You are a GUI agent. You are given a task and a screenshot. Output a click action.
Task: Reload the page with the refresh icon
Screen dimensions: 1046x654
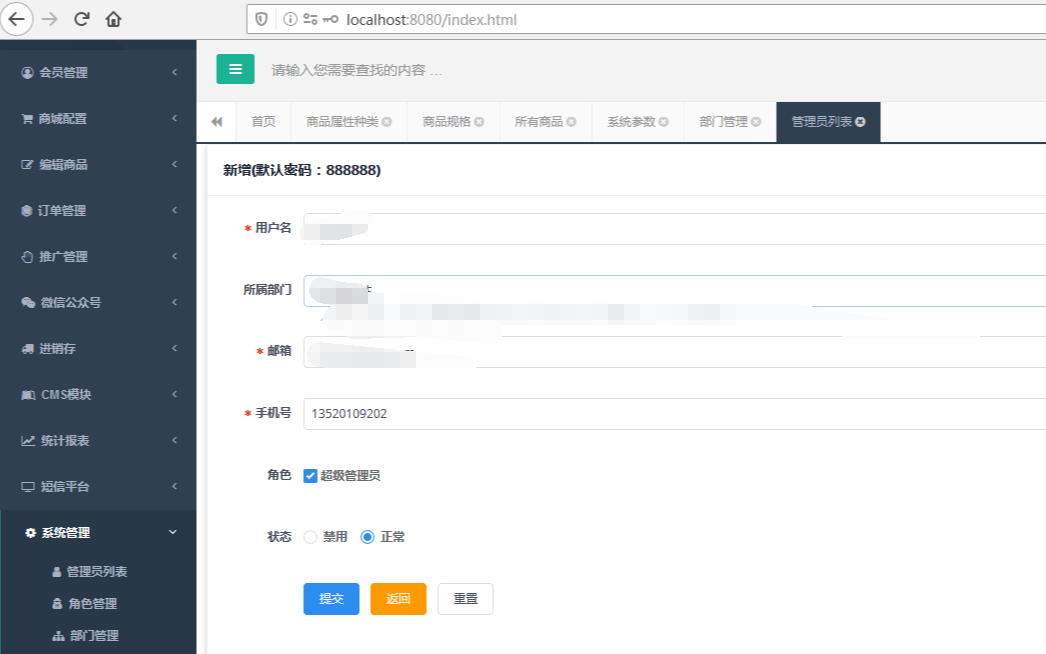tap(81, 19)
